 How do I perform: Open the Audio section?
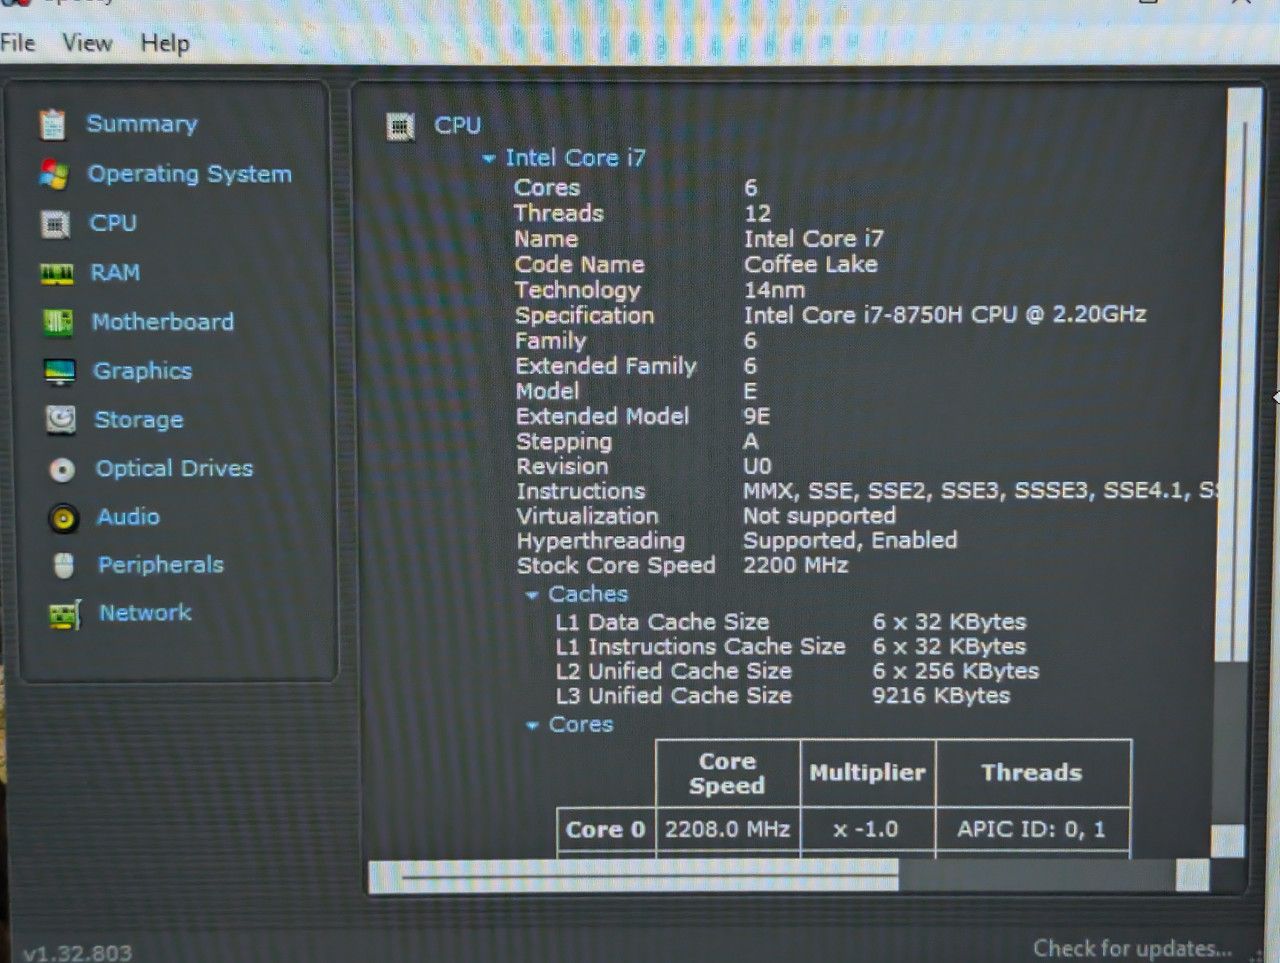[128, 516]
